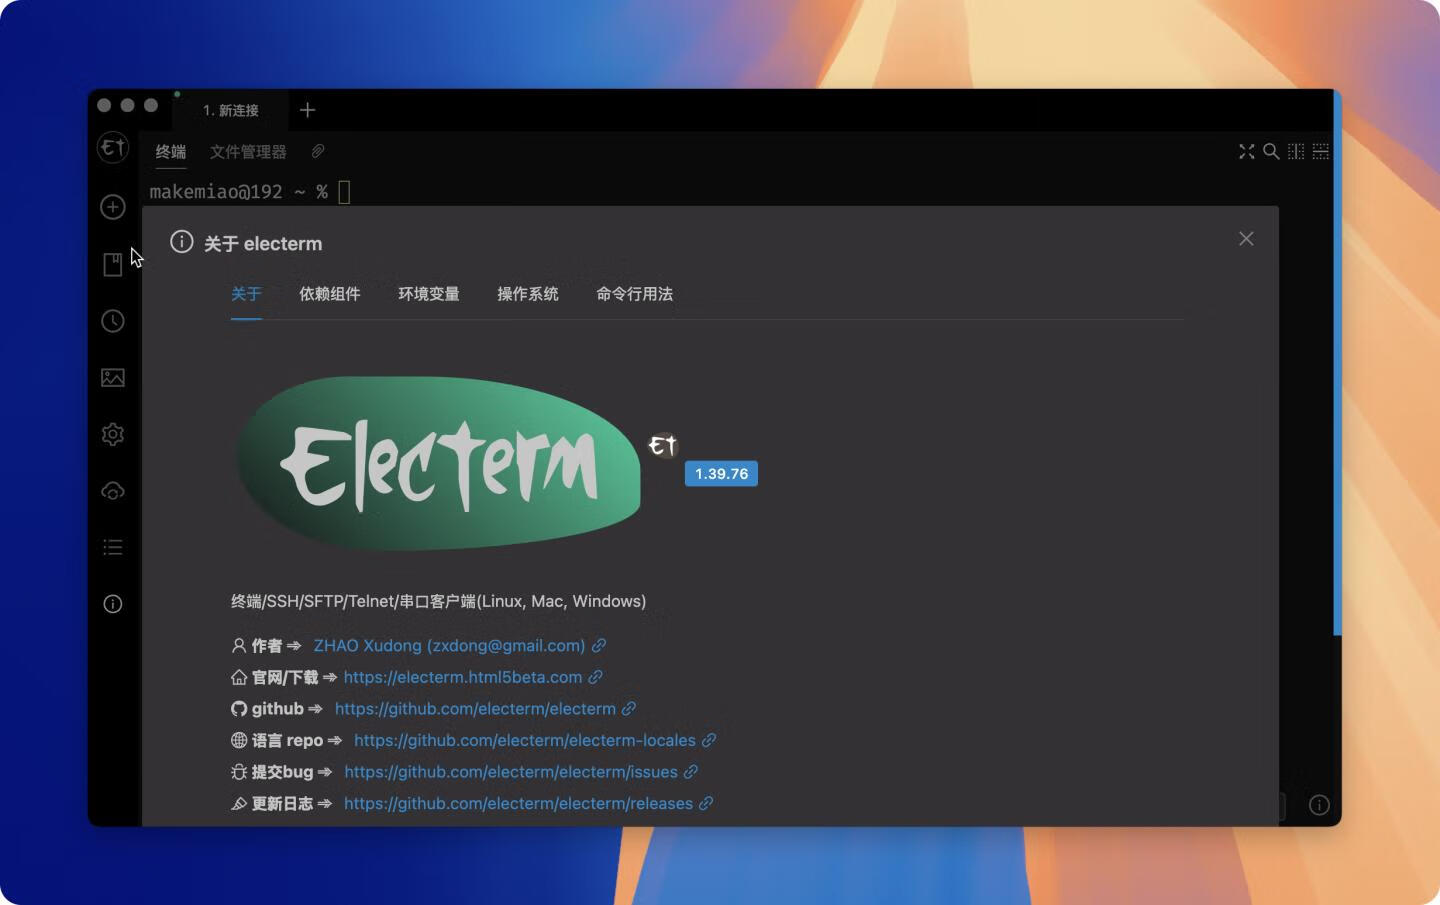Click the sidebar info (about) icon
Screen dimensions: 1440x905
[x=113, y=604]
